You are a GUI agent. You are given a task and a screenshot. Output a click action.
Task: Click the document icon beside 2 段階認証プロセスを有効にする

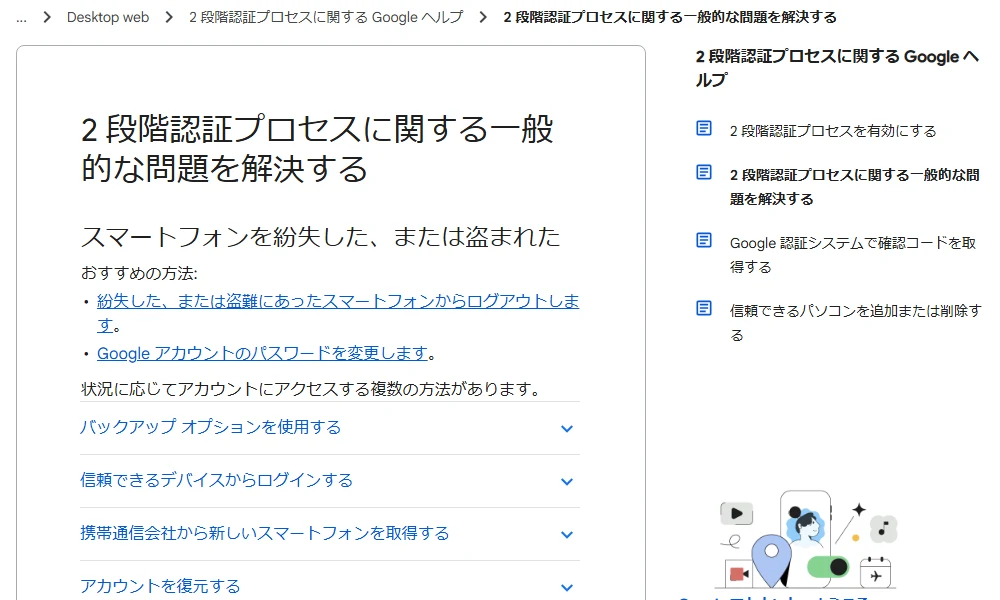pyautogui.click(x=703, y=128)
